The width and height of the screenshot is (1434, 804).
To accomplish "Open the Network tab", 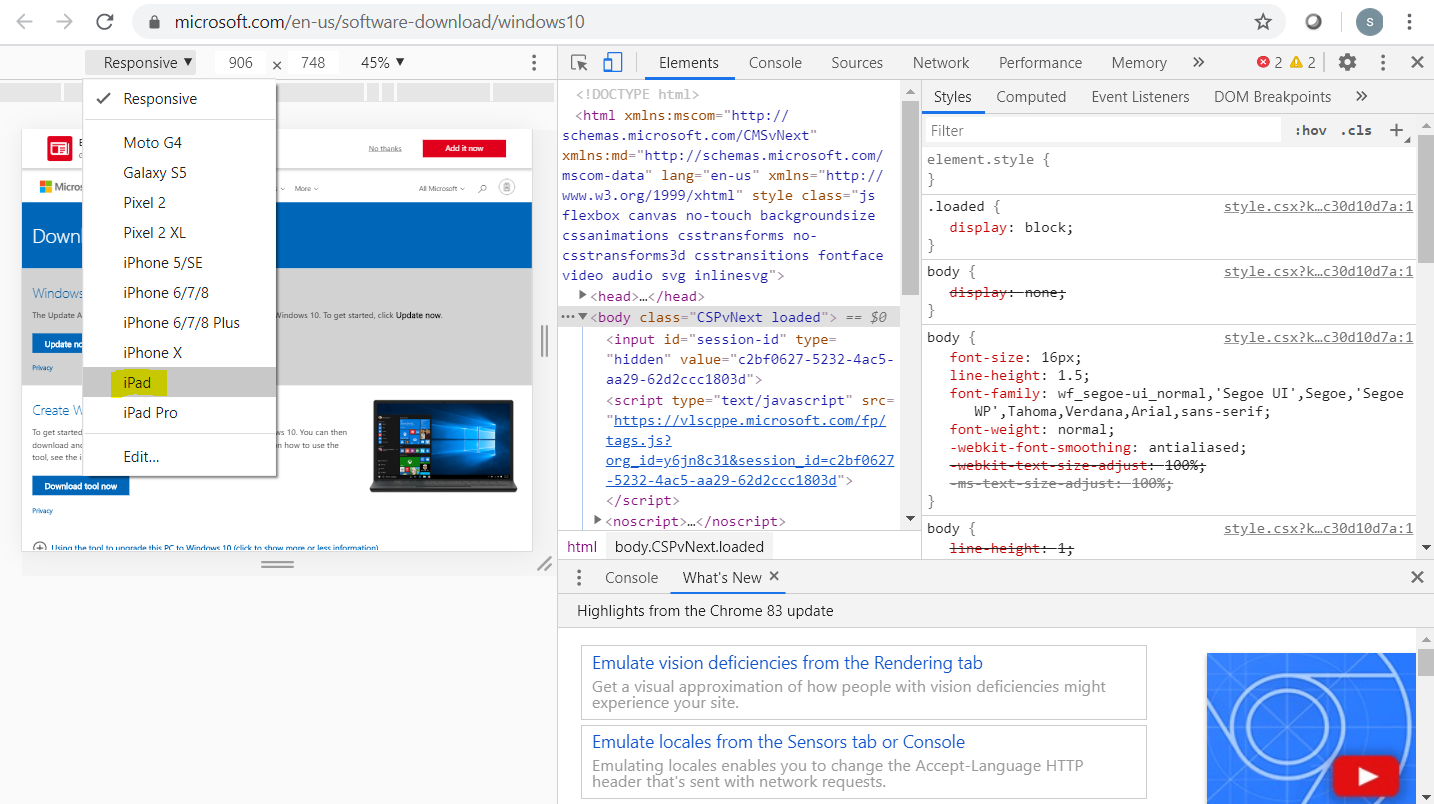I will coord(941,62).
